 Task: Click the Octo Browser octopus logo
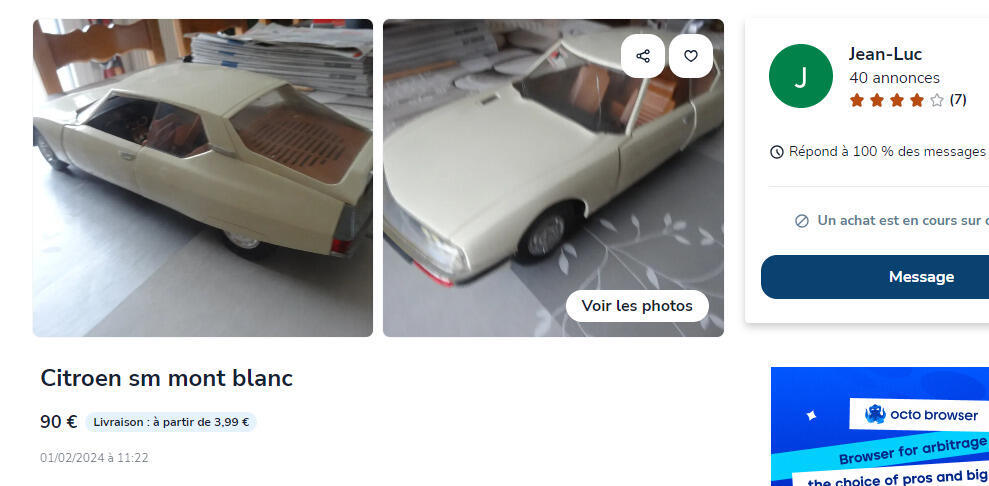[875, 414]
